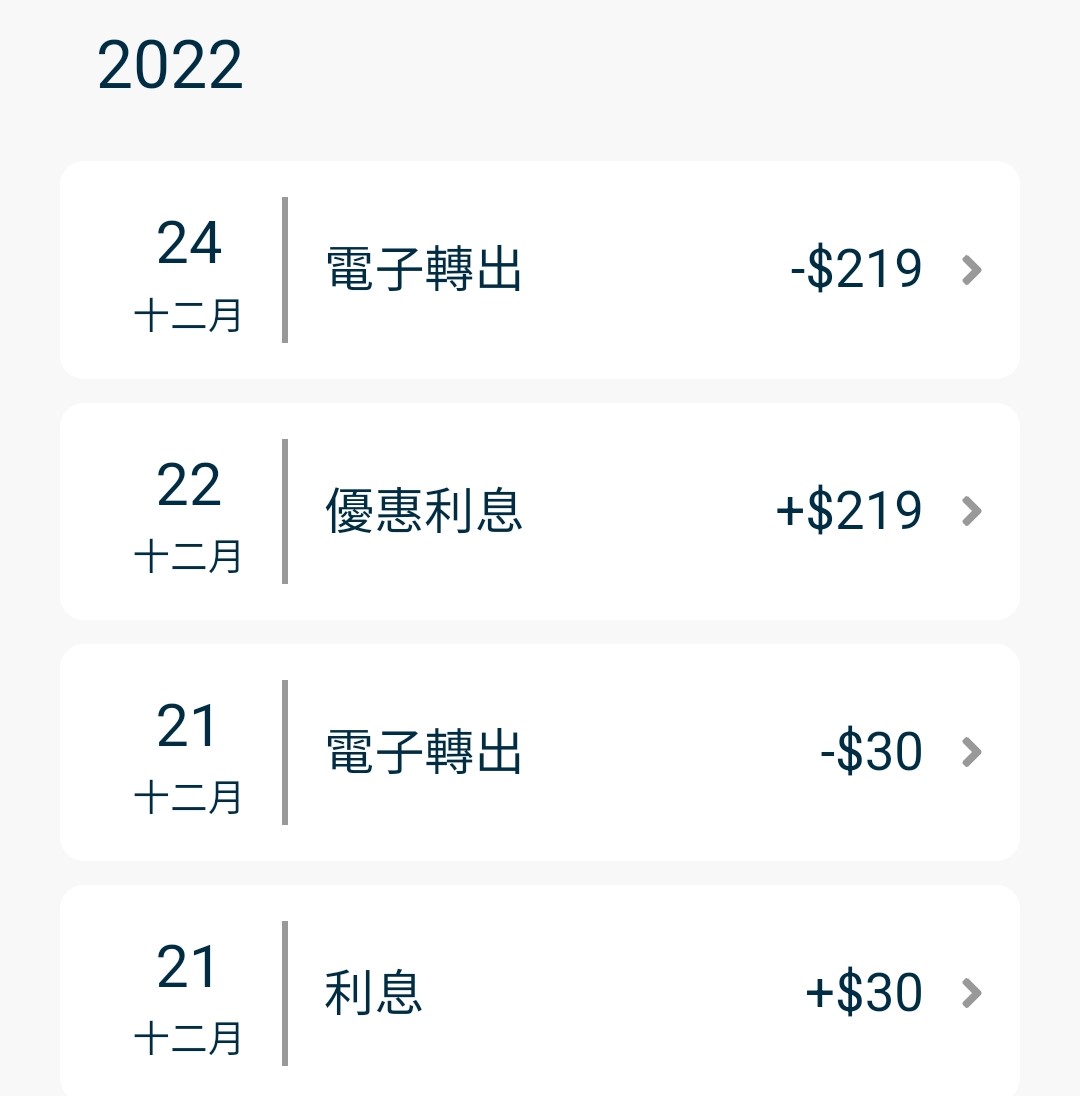1080x1096 pixels.
Task: Tap the -$219 amount
Action: pos(856,270)
